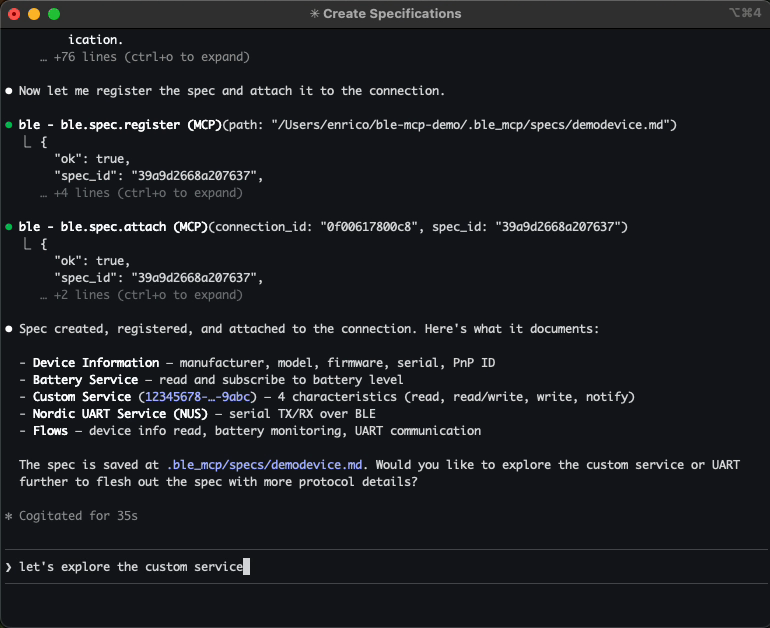Click the white bullet before 'Now let me register'

[9, 91]
